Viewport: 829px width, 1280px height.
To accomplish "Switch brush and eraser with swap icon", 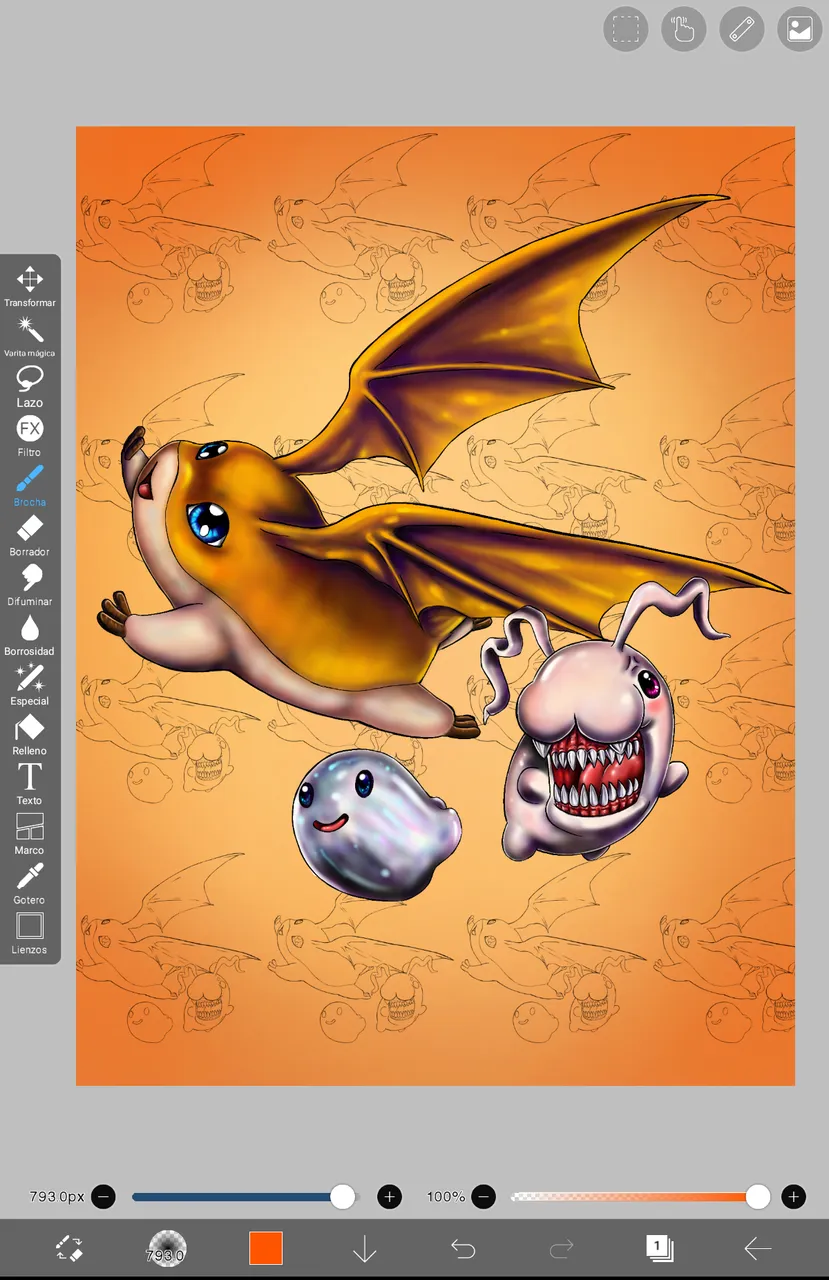I will click(69, 1248).
